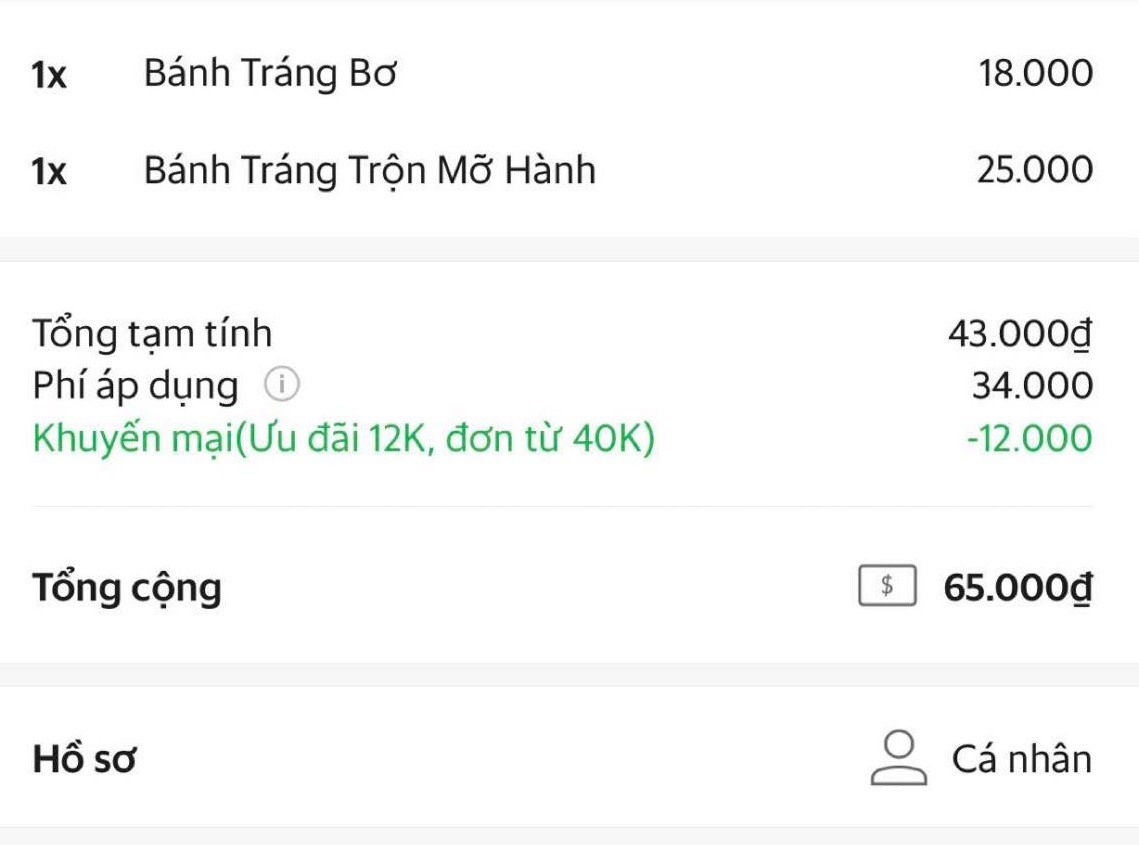This screenshot has height=845, width=1139.
Task: Open the Bánh Tráng Trộn Mỡ Hành item
Action: tap(369, 171)
